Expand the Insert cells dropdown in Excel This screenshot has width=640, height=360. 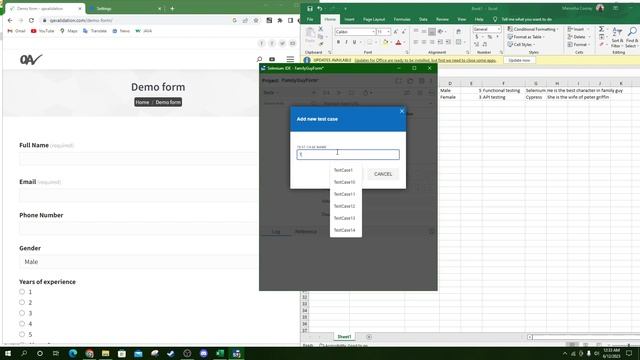click(x=577, y=29)
